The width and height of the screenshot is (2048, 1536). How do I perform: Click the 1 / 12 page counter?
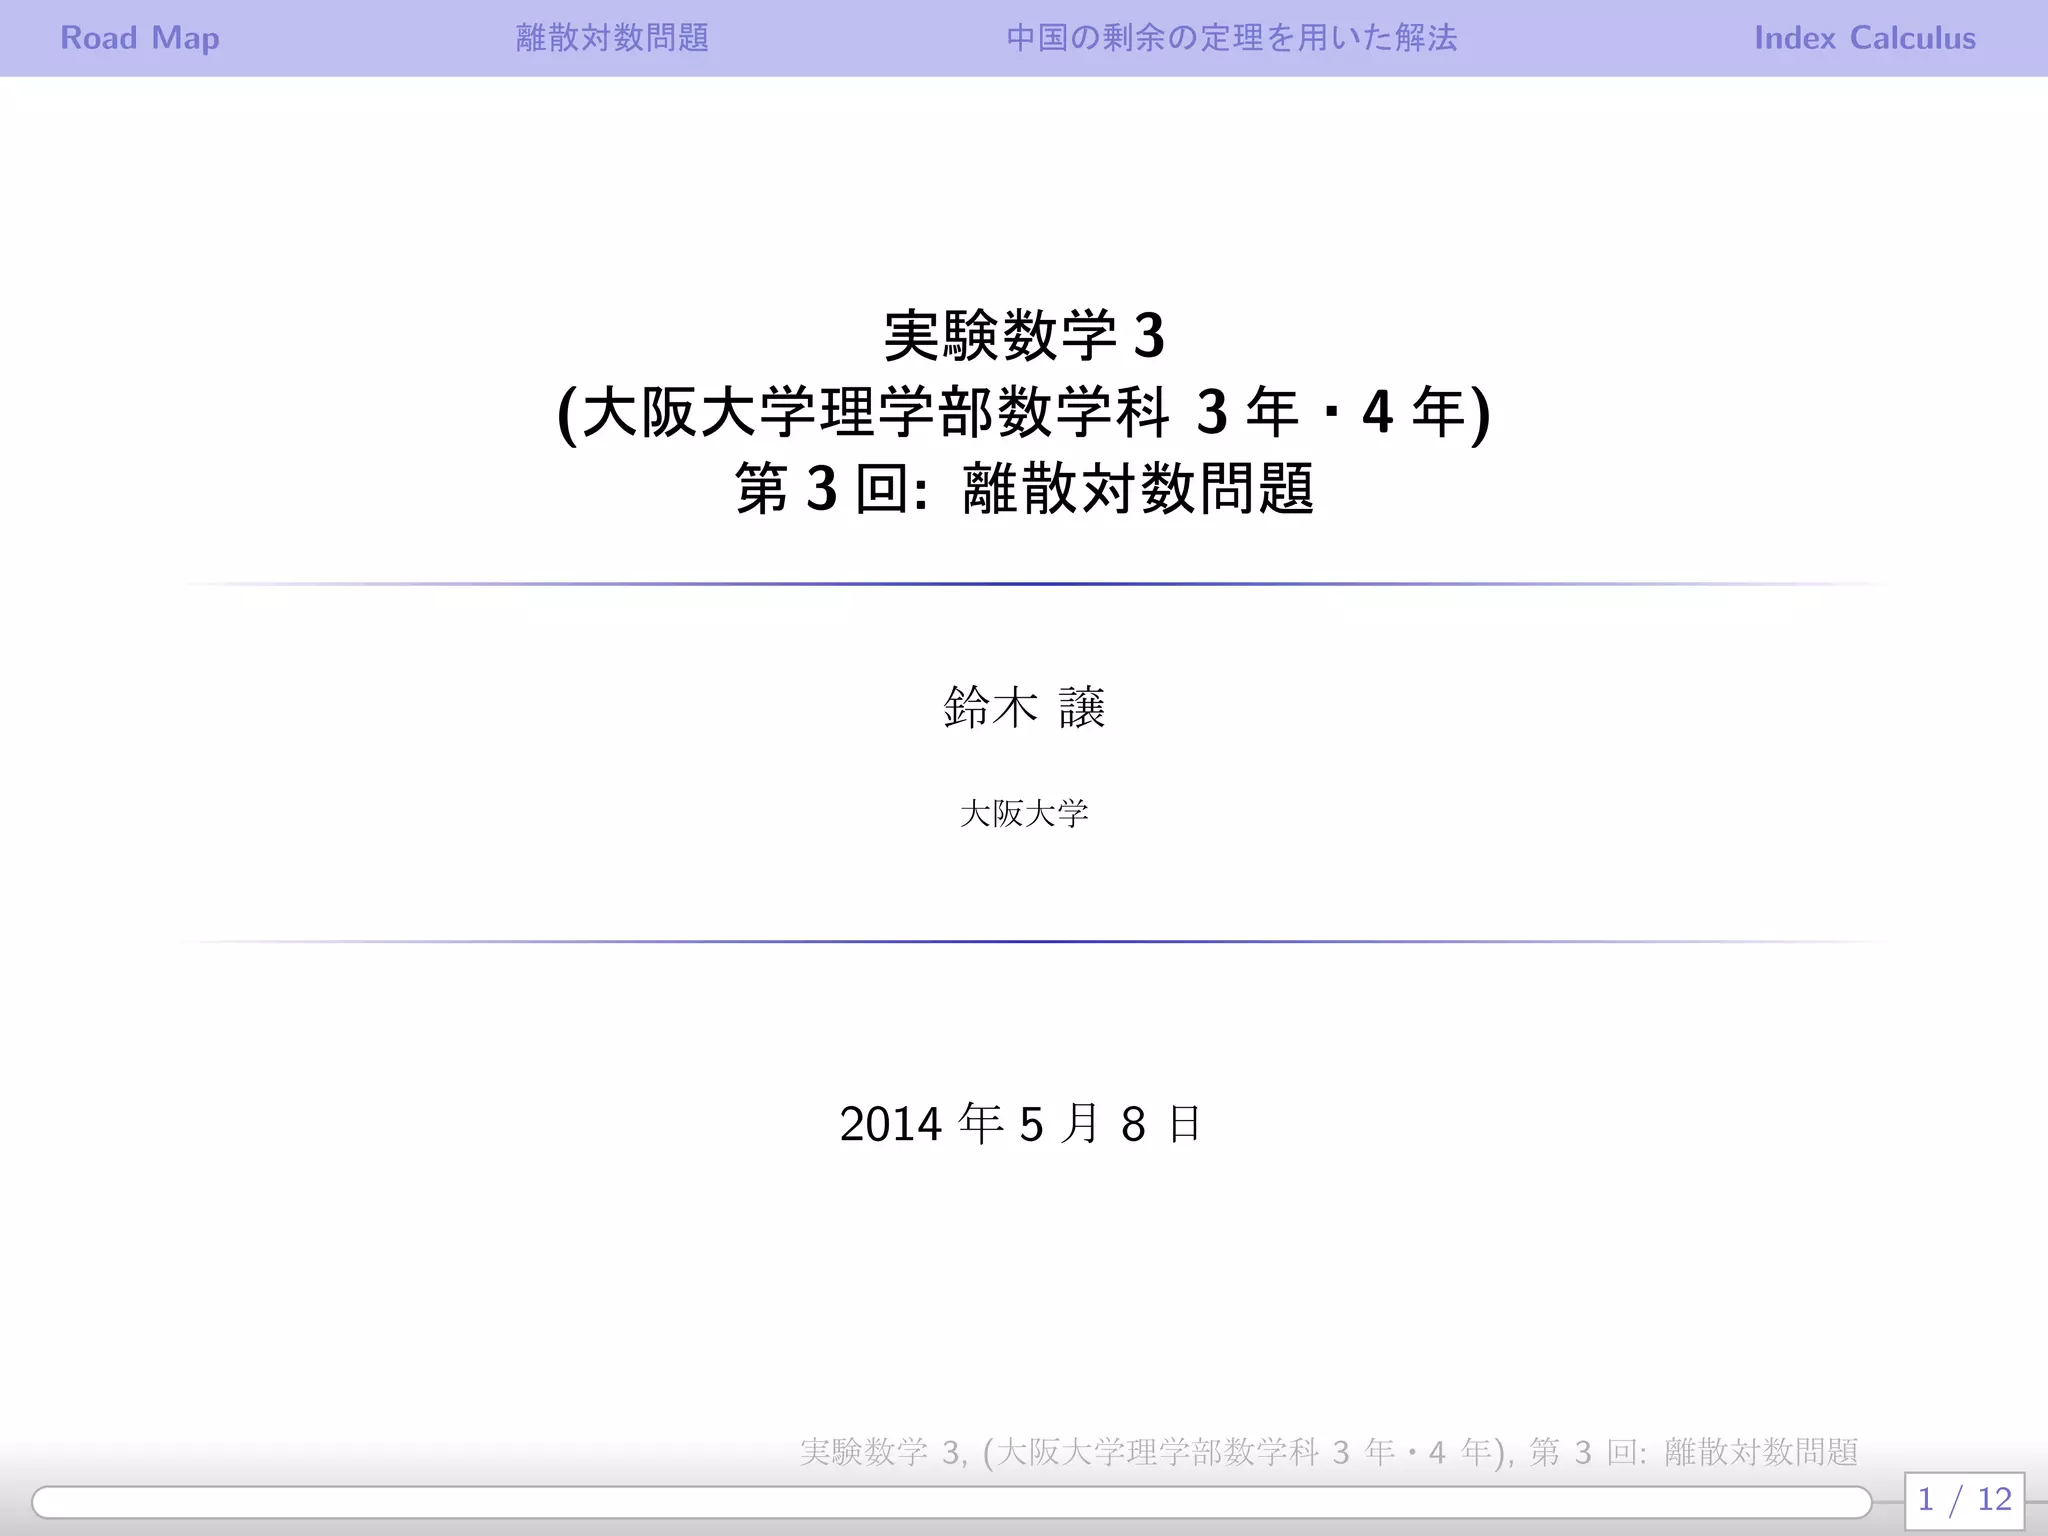pyautogui.click(x=1964, y=1500)
